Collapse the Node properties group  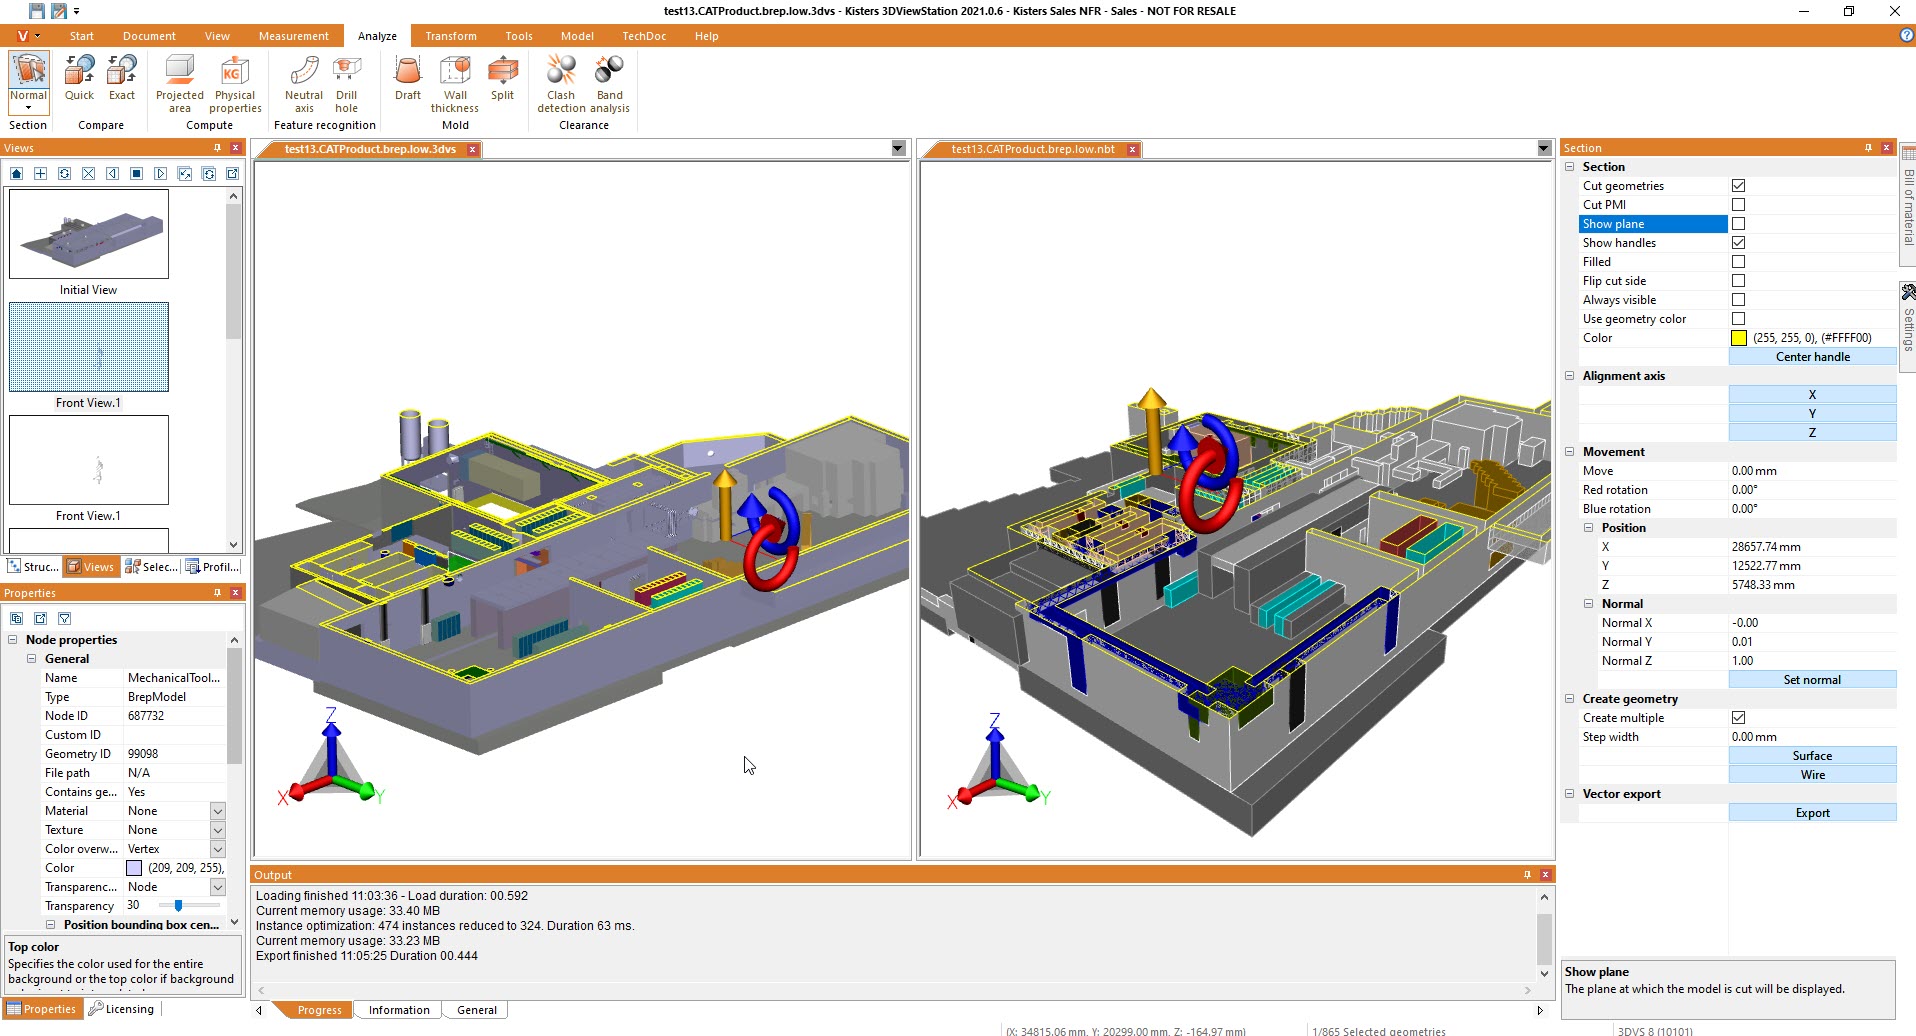click(12, 640)
